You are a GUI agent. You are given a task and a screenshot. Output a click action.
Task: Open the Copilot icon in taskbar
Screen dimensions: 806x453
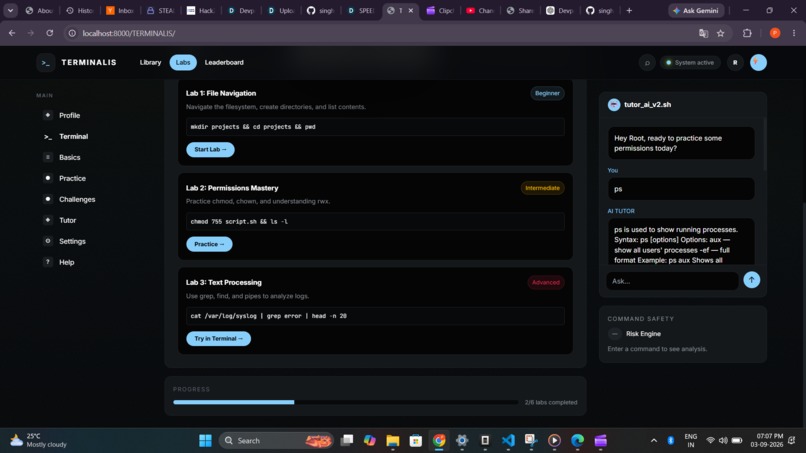tap(370, 441)
